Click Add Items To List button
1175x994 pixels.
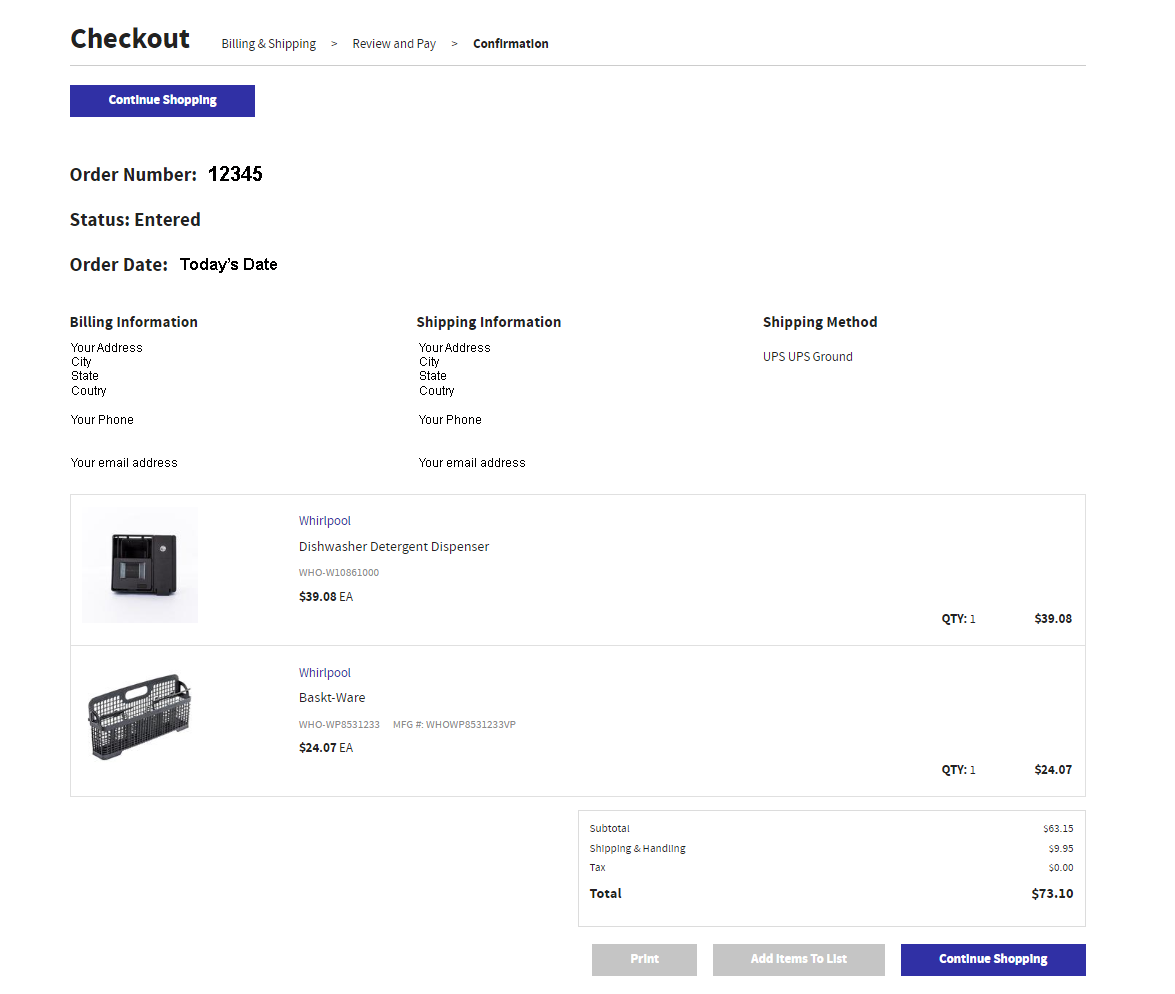(x=798, y=960)
